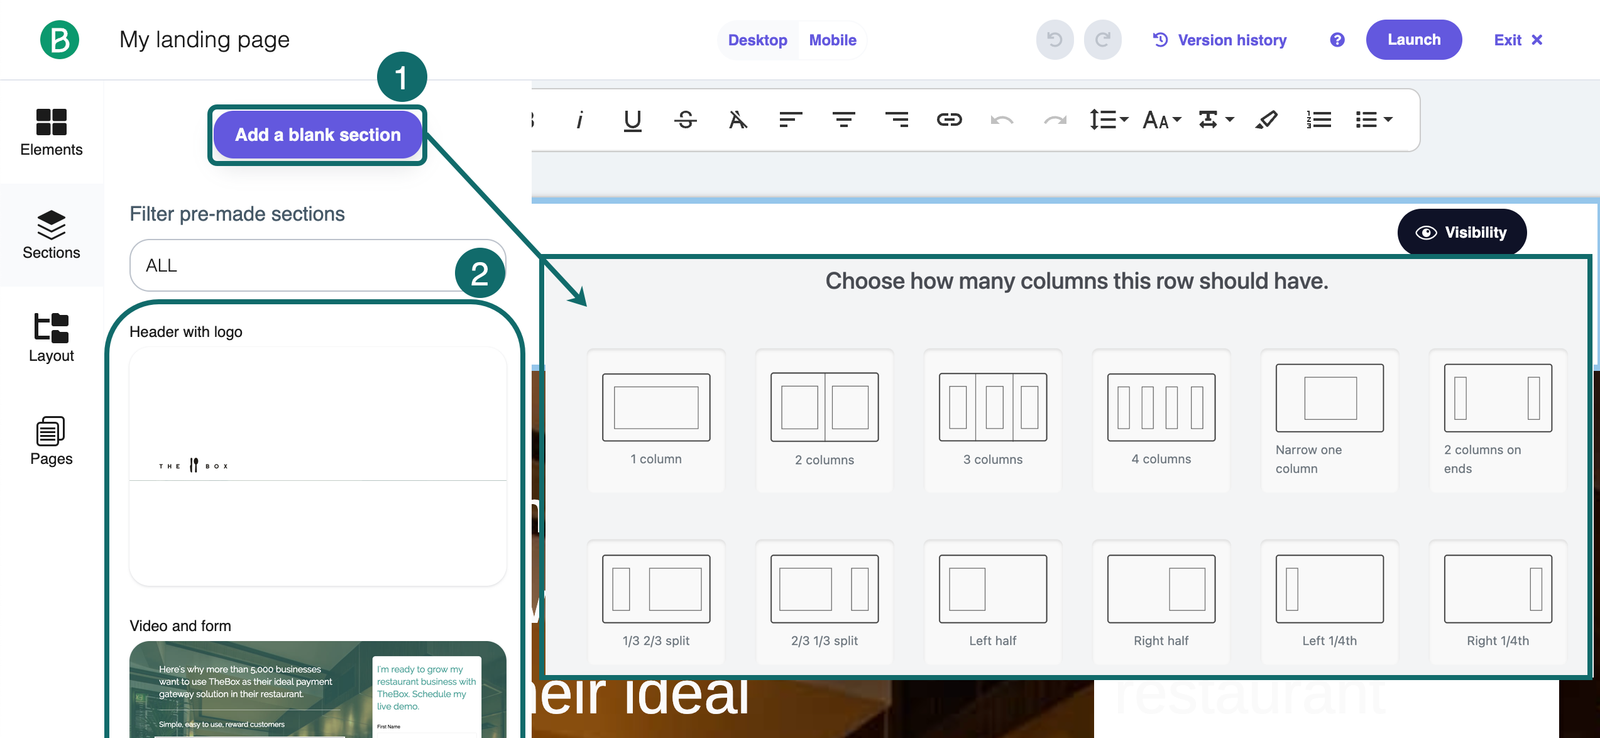Apply strikethrough formatting
This screenshot has width=1600, height=738.
pyautogui.click(x=685, y=120)
